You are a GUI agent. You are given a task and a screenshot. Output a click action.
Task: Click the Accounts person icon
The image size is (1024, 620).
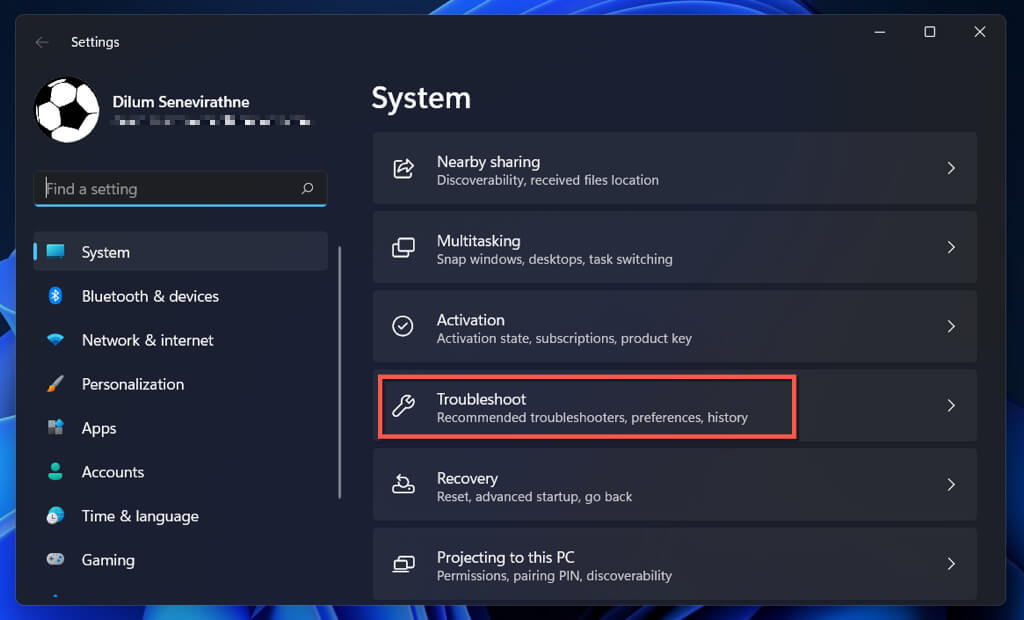(x=56, y=471)
